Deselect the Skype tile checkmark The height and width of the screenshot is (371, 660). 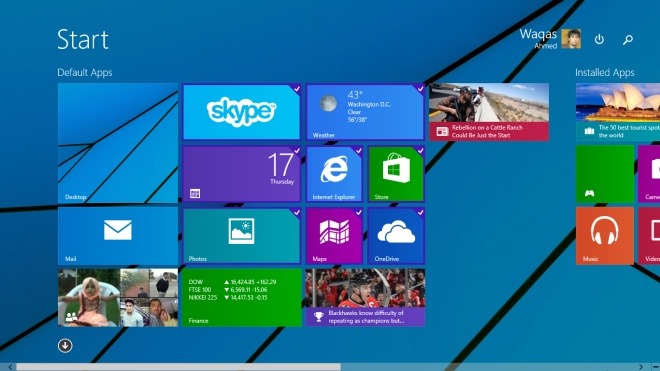tap(296, 89)
